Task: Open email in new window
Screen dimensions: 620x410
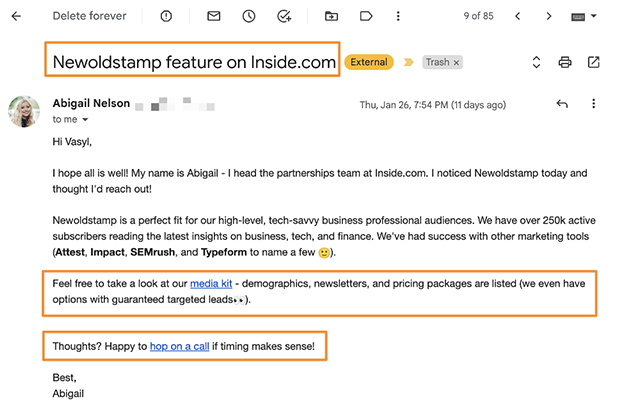Action: coord(594,62)
